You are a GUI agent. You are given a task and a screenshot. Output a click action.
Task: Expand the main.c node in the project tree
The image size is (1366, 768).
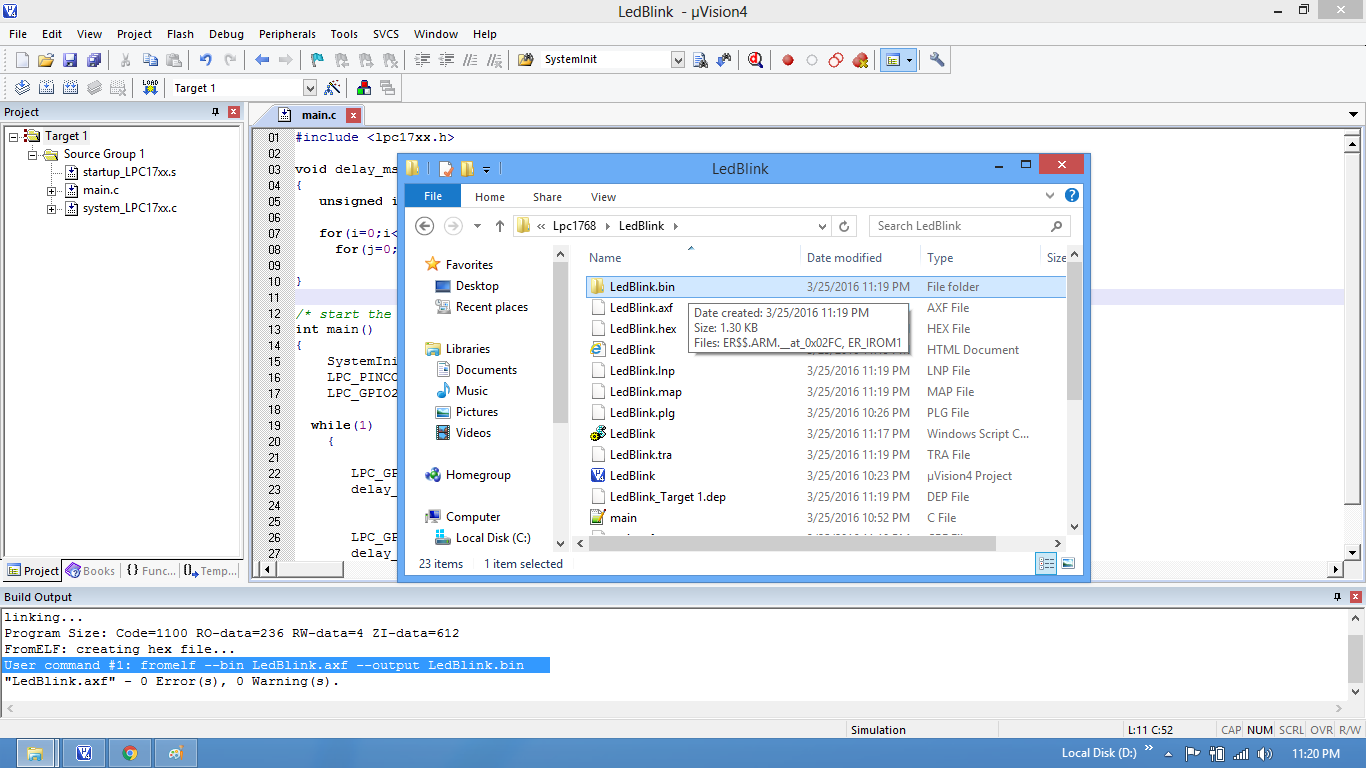52,190
